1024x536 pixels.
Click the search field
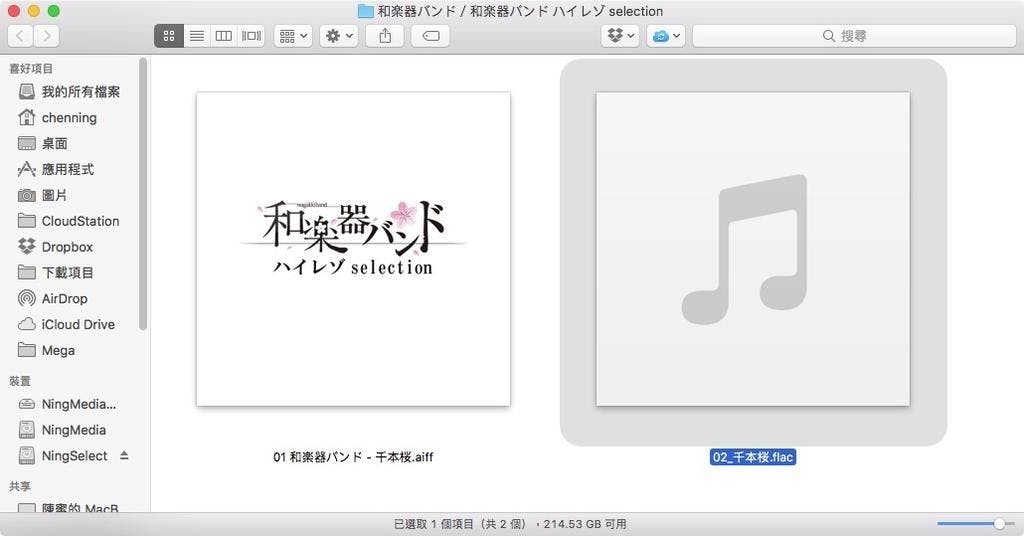854,36
